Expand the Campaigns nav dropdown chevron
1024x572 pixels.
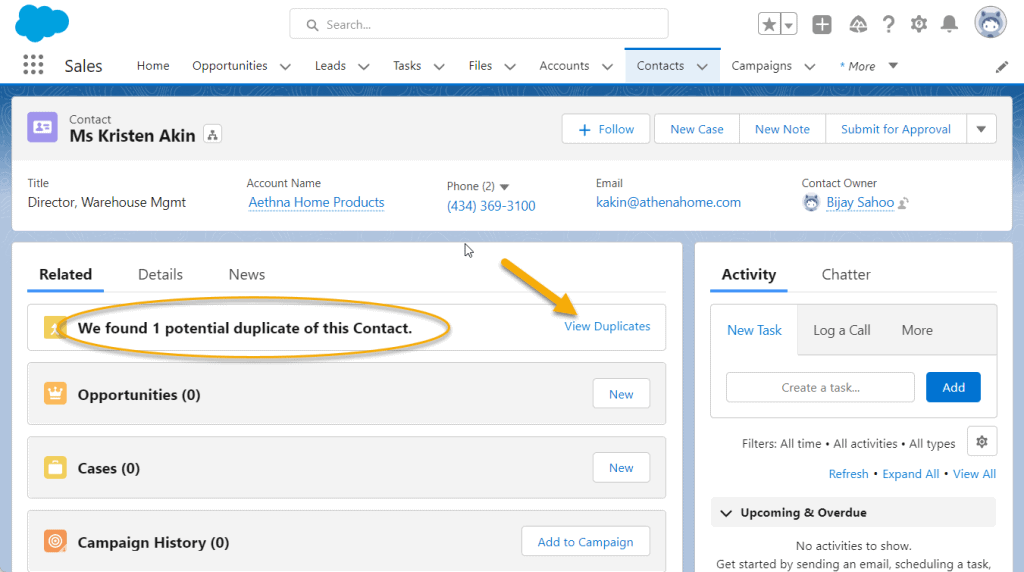pyautogui.click(x=810, y=67)
